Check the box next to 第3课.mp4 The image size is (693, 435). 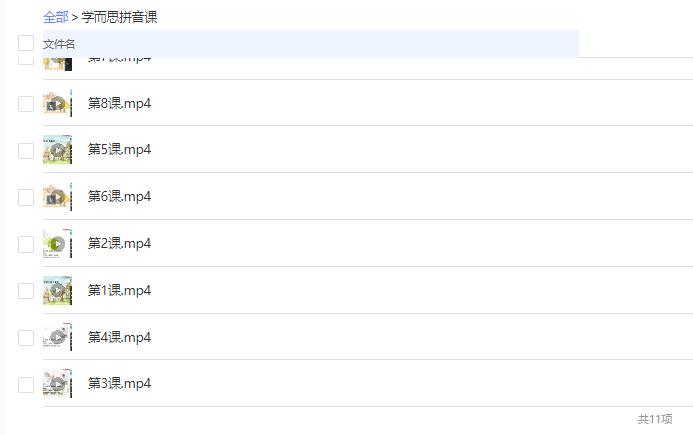pyautogui.click(x=26, y=385)
